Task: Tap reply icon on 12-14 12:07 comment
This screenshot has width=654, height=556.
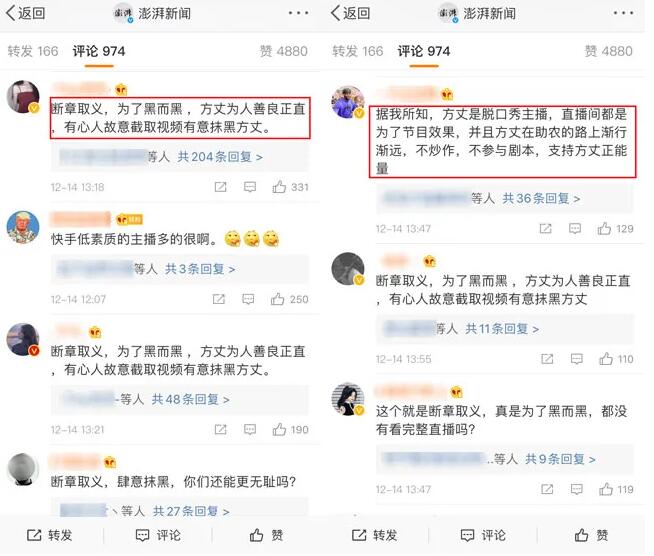Action: [249, 299]
